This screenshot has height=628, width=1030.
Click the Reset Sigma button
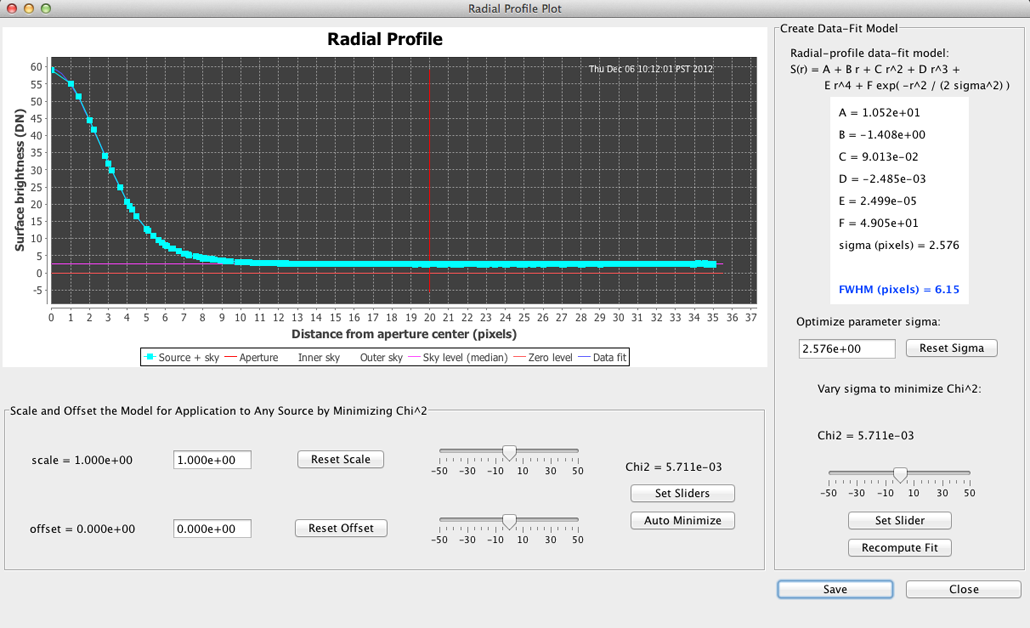950,348
